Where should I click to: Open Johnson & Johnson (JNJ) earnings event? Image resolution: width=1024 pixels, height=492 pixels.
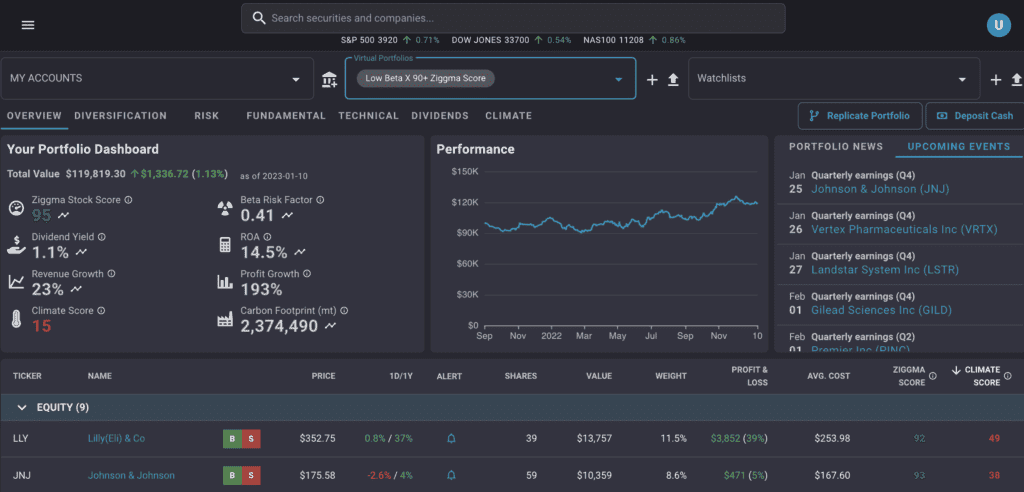[880, 189]
